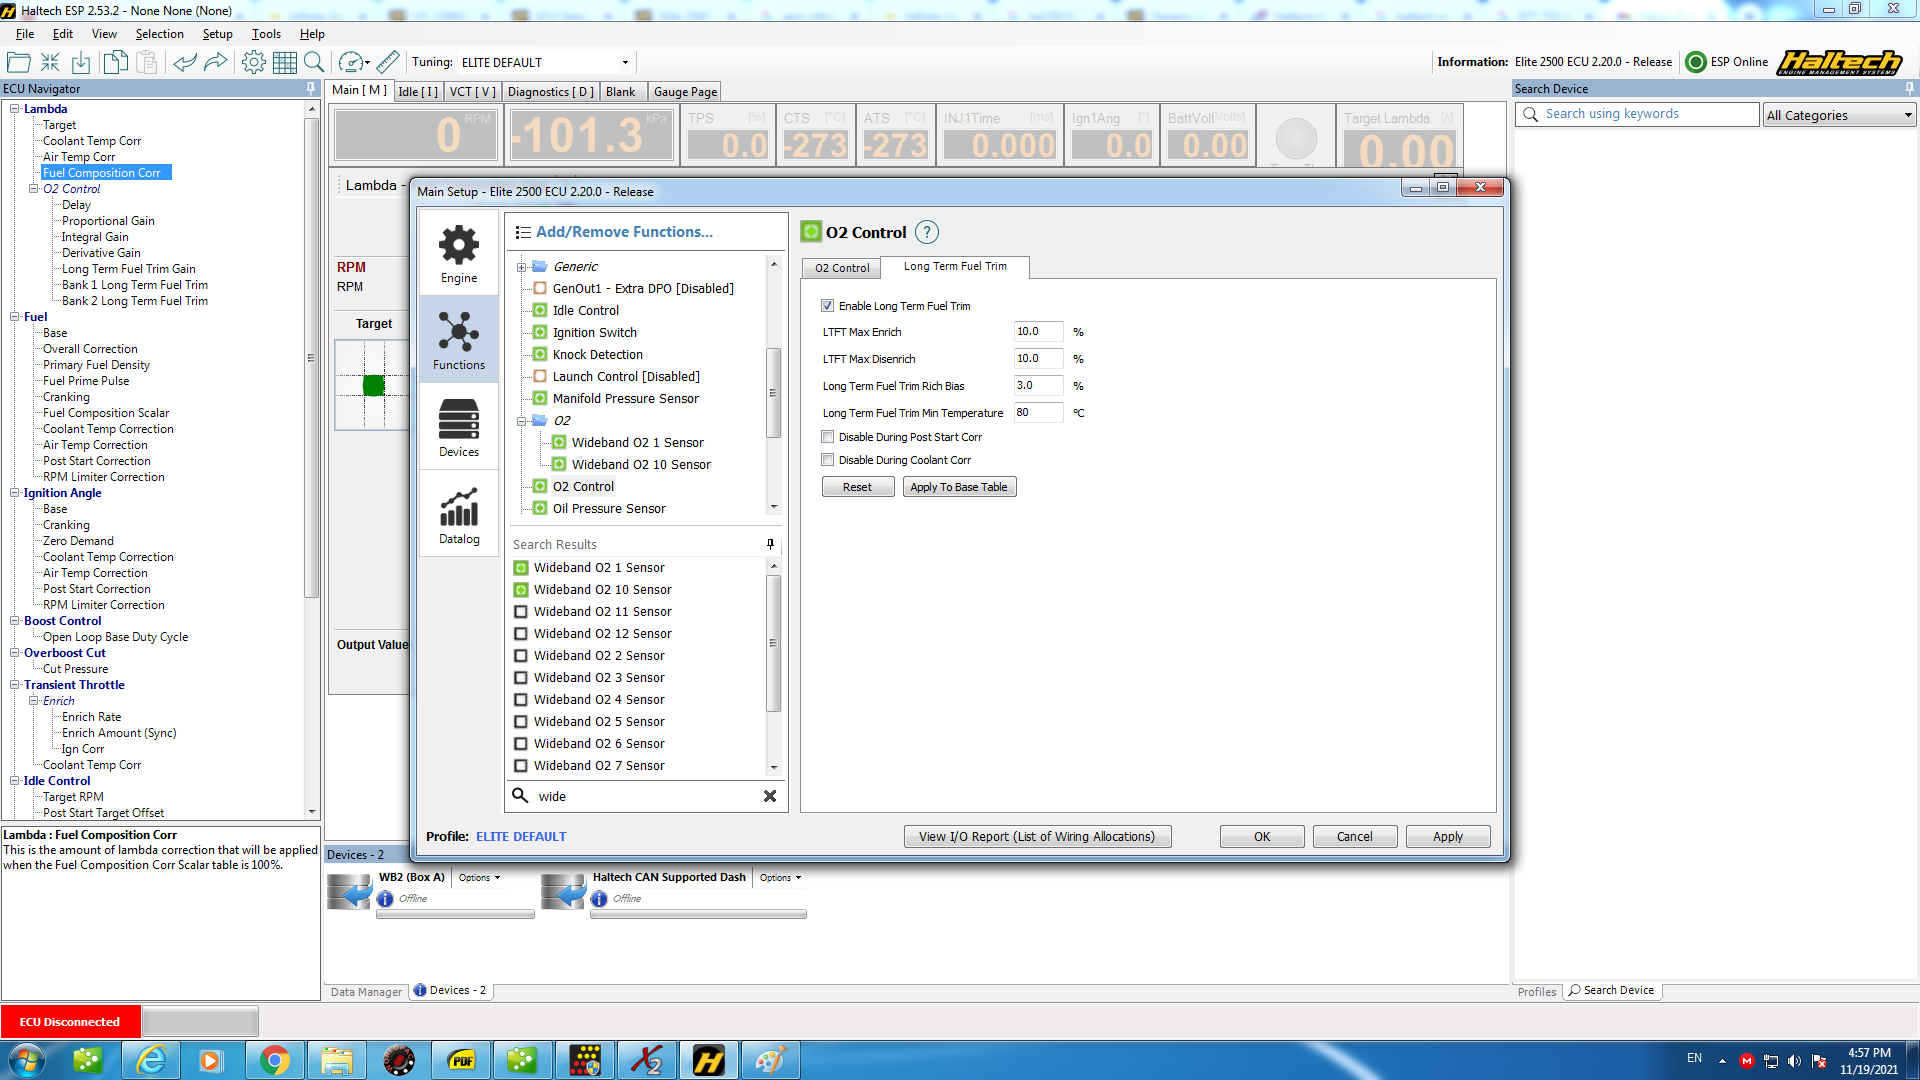Switch to the O2 Control tab
Viewport: 1920px width, 1080px height.
(x=842, y=268)
